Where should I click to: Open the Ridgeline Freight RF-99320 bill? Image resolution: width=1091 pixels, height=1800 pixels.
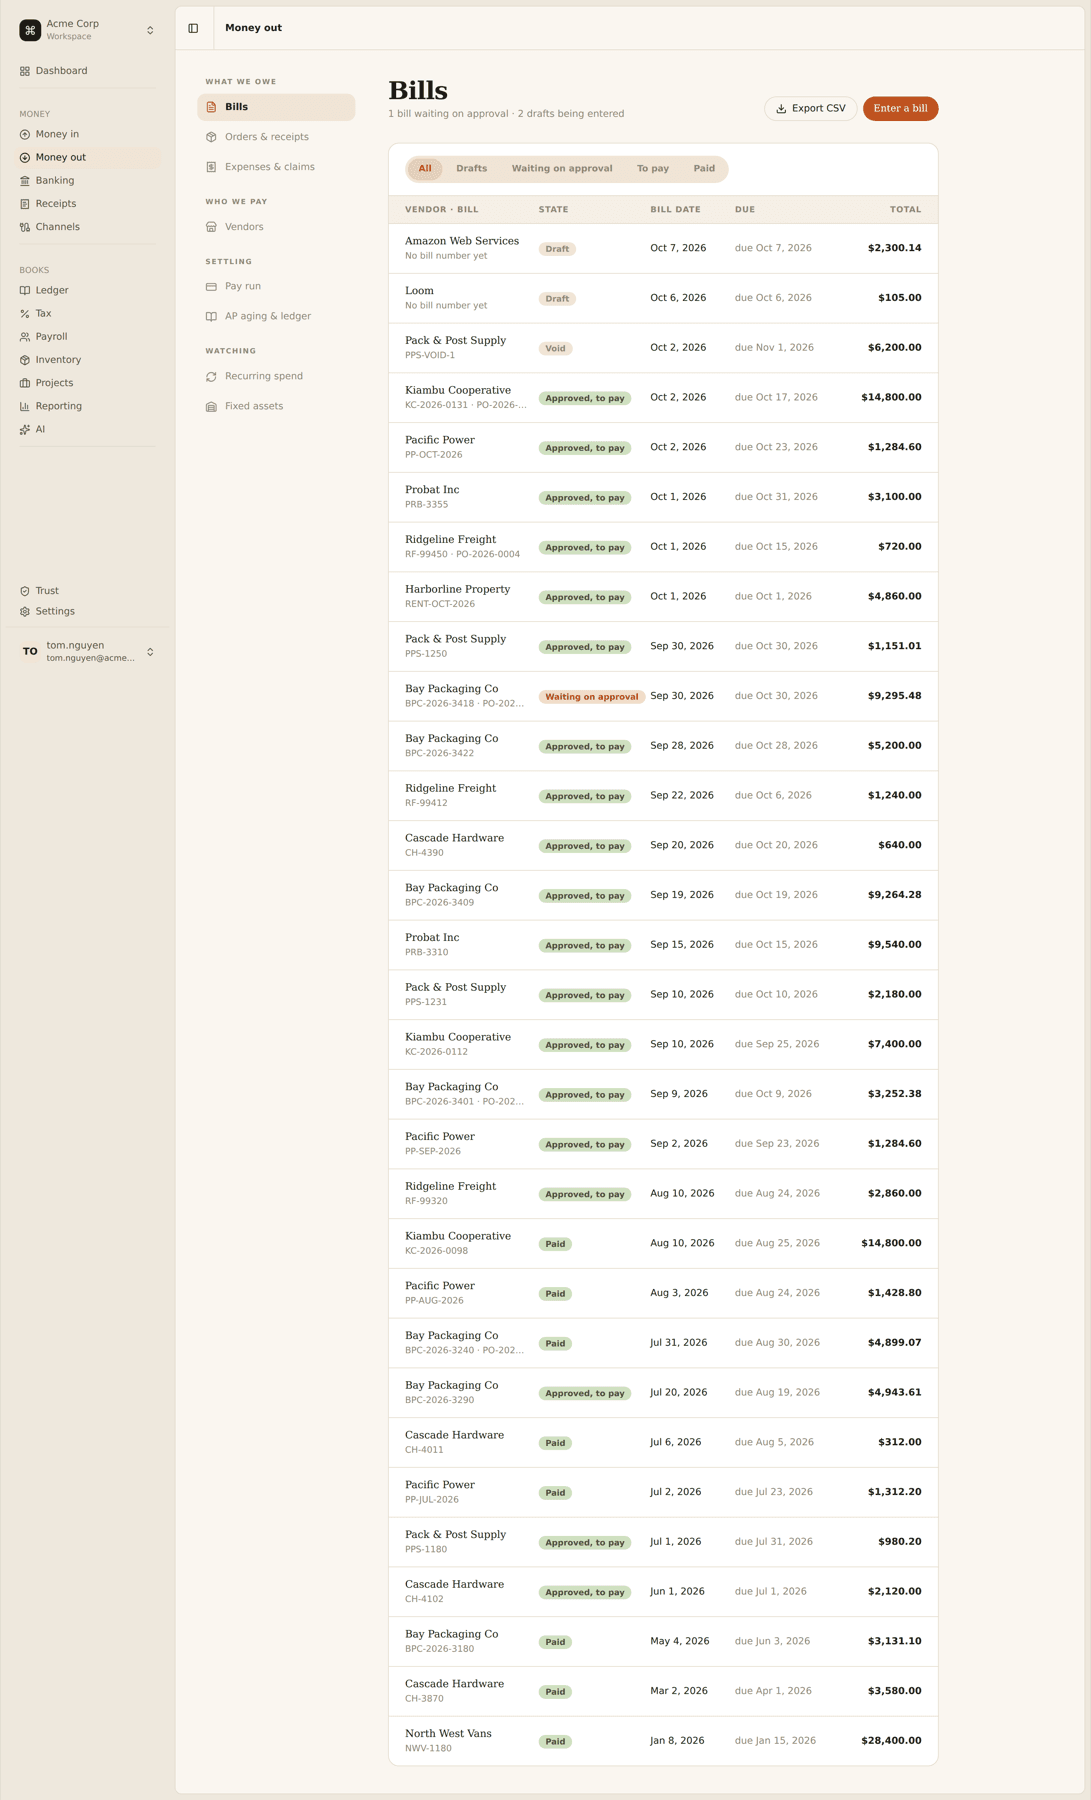click(663, 1194)
